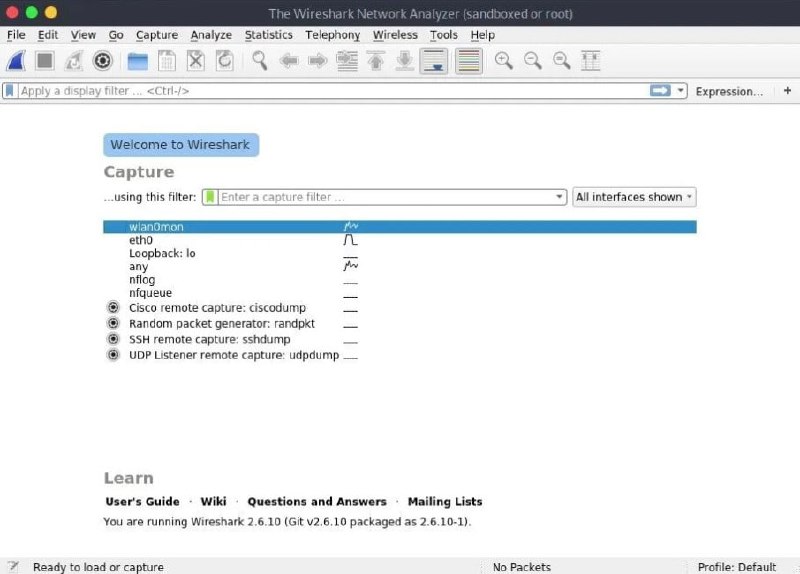Open the Telephony menu
This screenshot has height=574, width=800.
(x=333, y=35)
